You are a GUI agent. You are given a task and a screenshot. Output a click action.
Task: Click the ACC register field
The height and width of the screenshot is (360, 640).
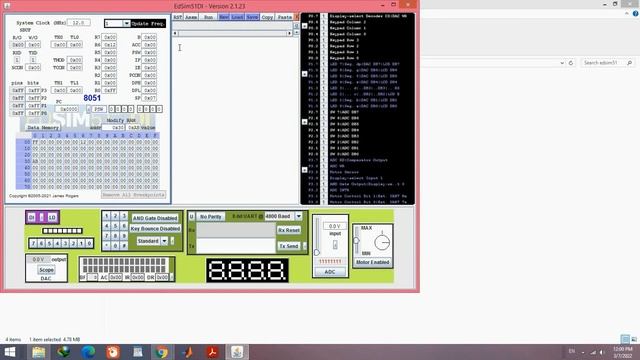tap(149, 45)
